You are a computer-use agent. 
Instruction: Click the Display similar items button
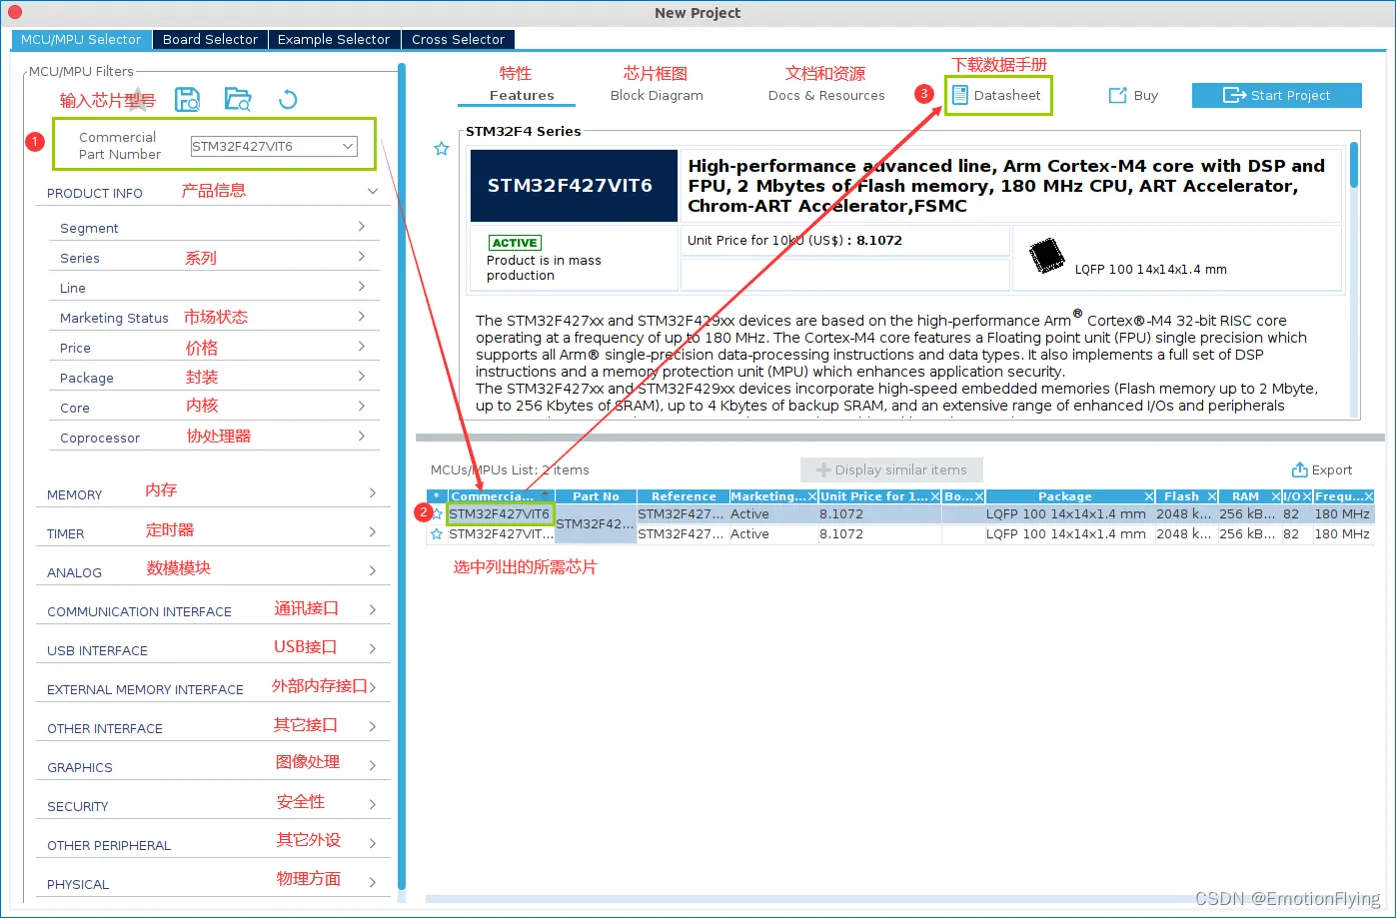891,470
